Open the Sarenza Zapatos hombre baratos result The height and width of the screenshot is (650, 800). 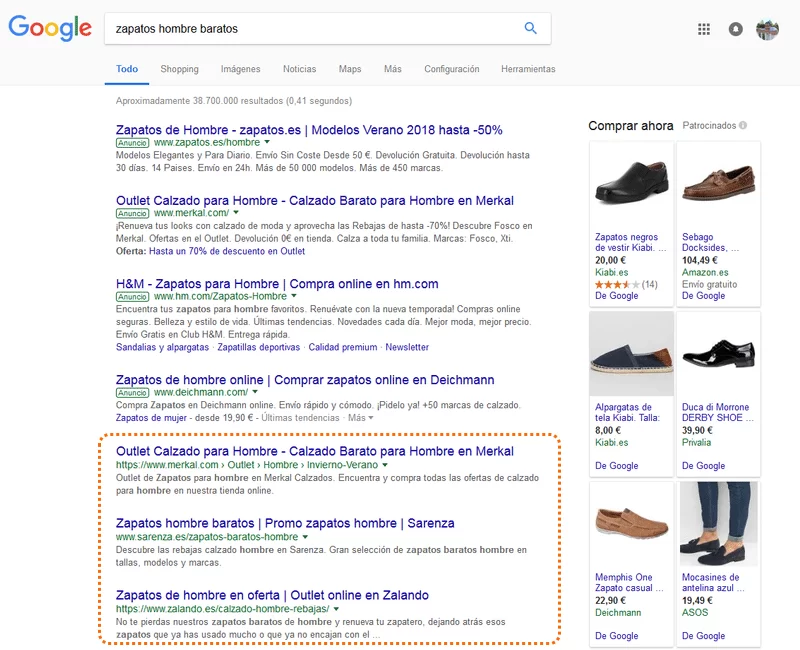coord(285,523)
